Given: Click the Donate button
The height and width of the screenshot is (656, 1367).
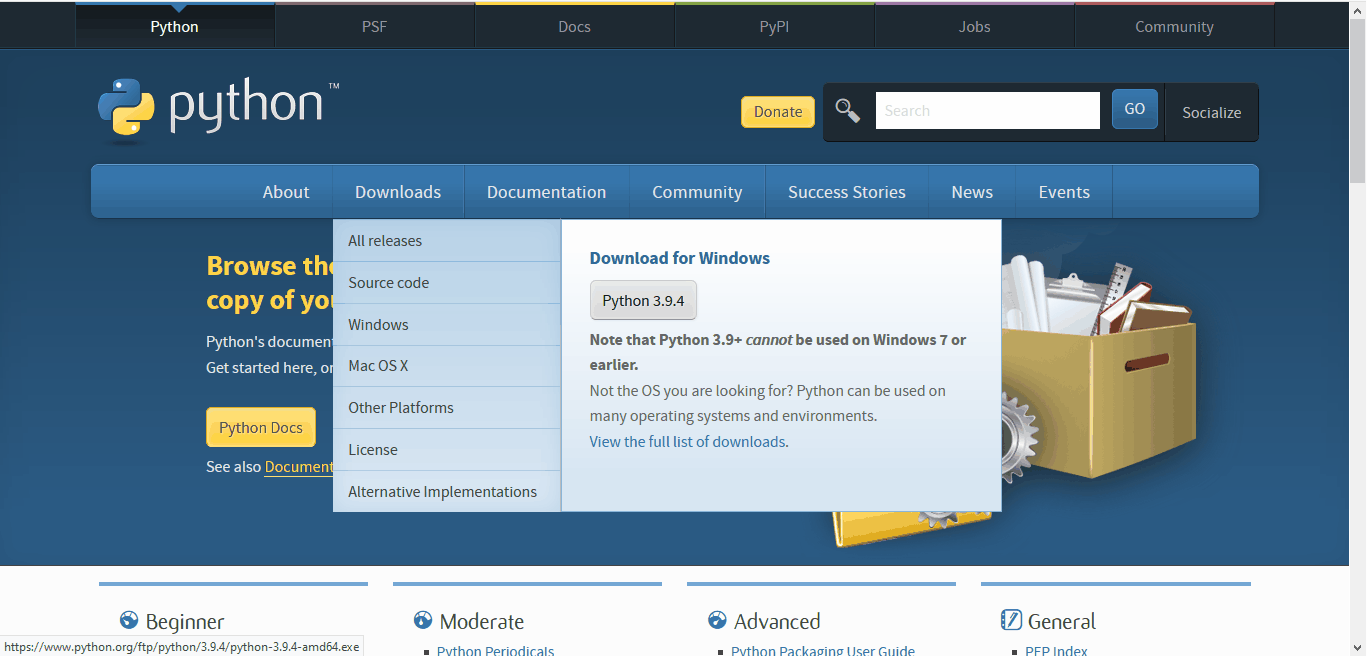Looking at the screenshot, I should tap(778, 112).
